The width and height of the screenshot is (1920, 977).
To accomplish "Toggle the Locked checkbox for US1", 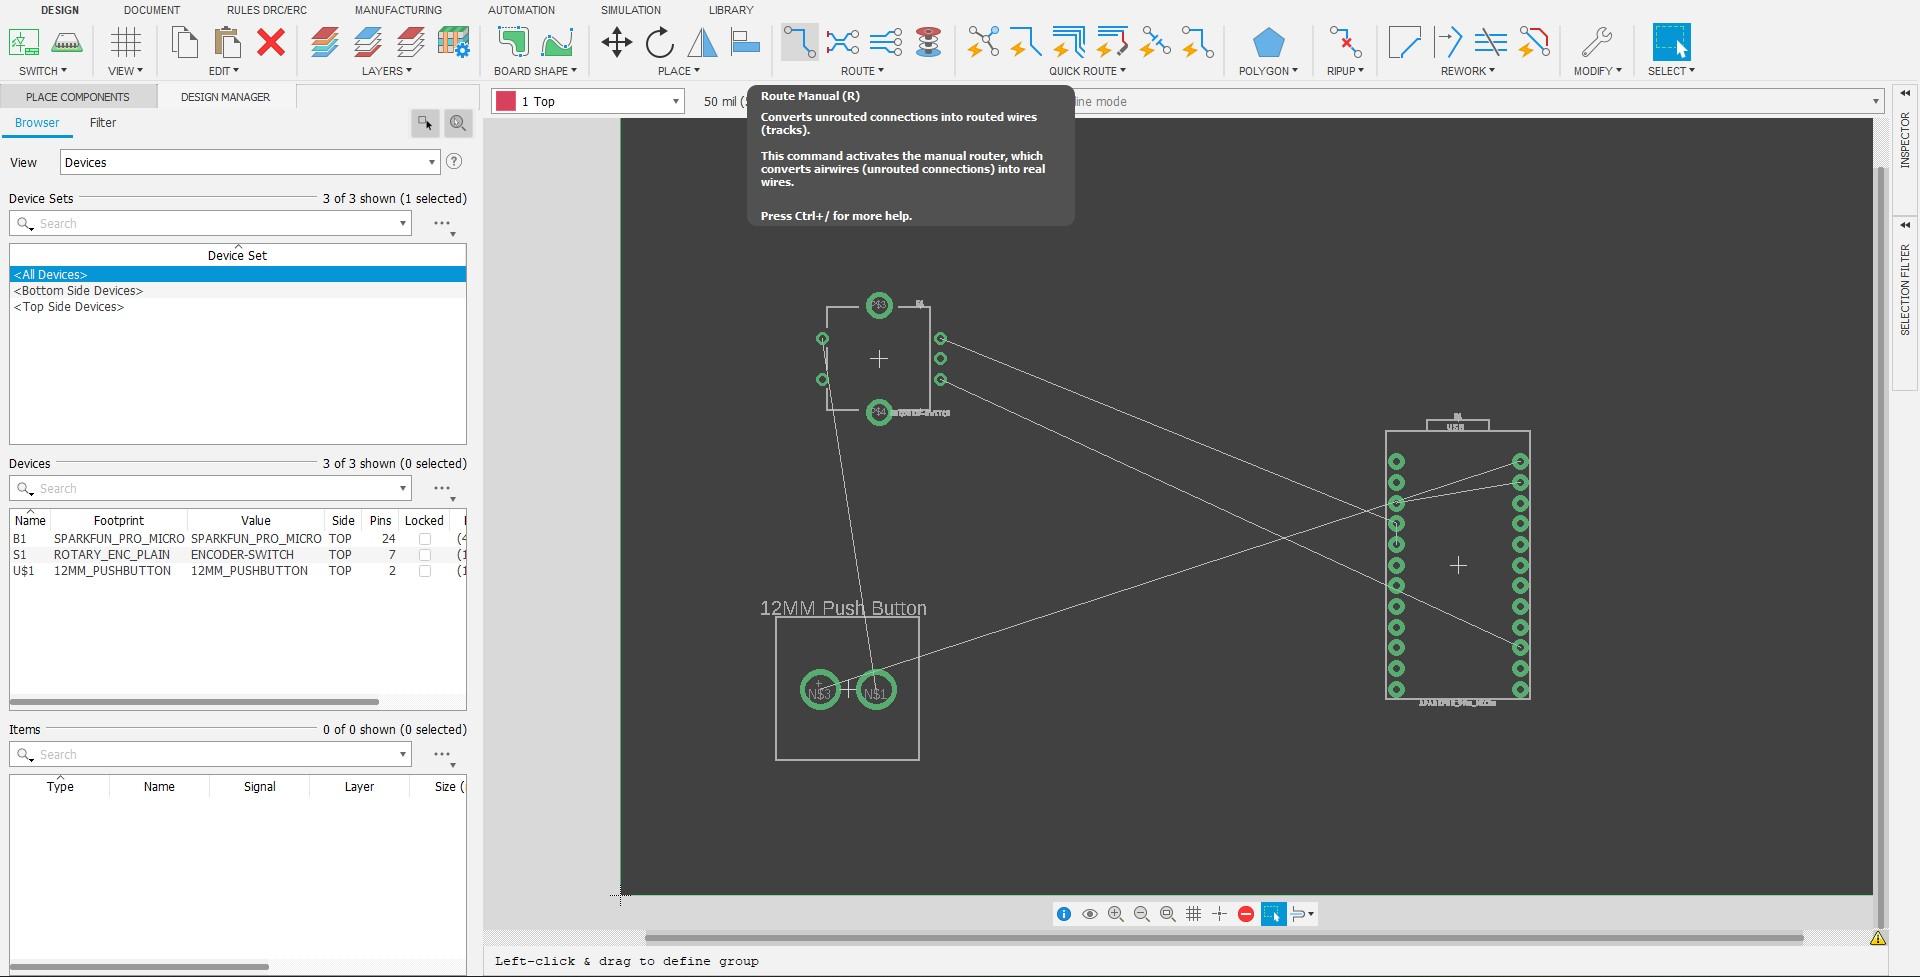I will [425, 570].
